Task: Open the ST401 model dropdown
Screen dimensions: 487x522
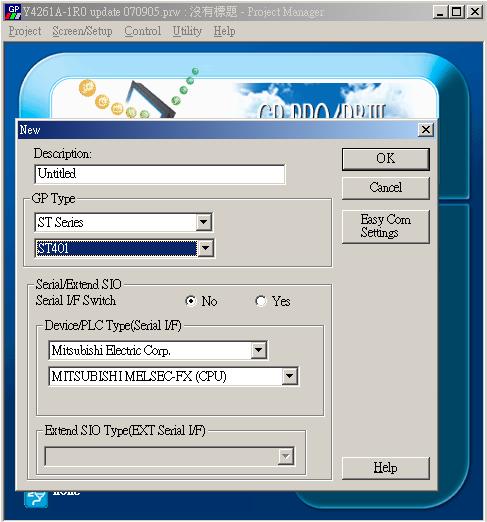Action: click(205, 248)
